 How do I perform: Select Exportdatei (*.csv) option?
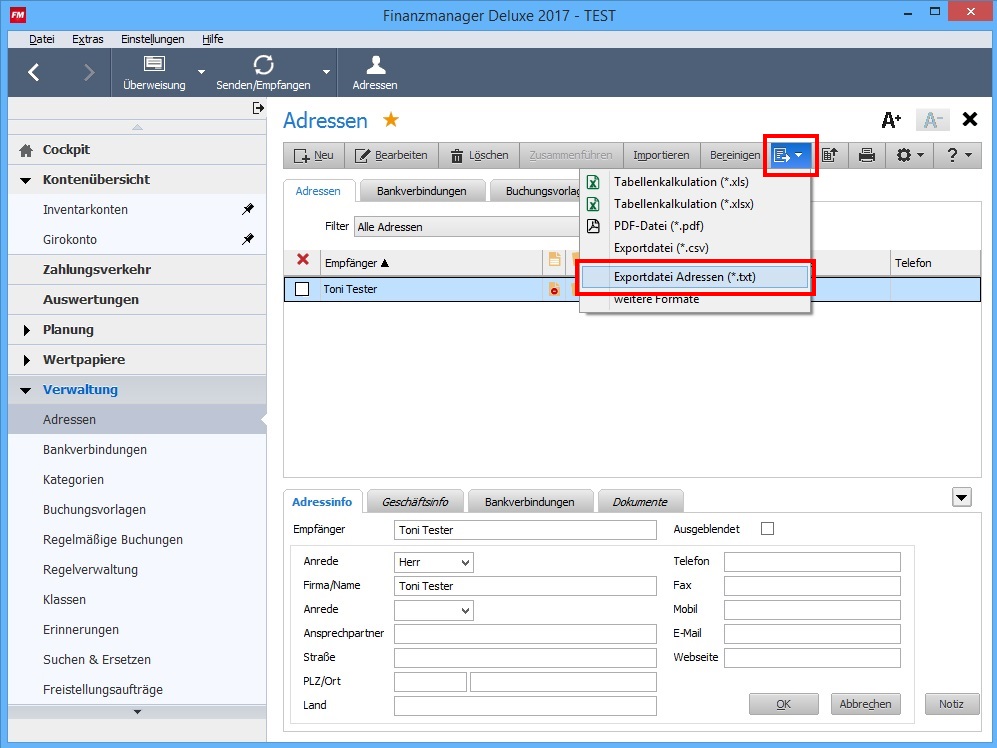[695, 248]
